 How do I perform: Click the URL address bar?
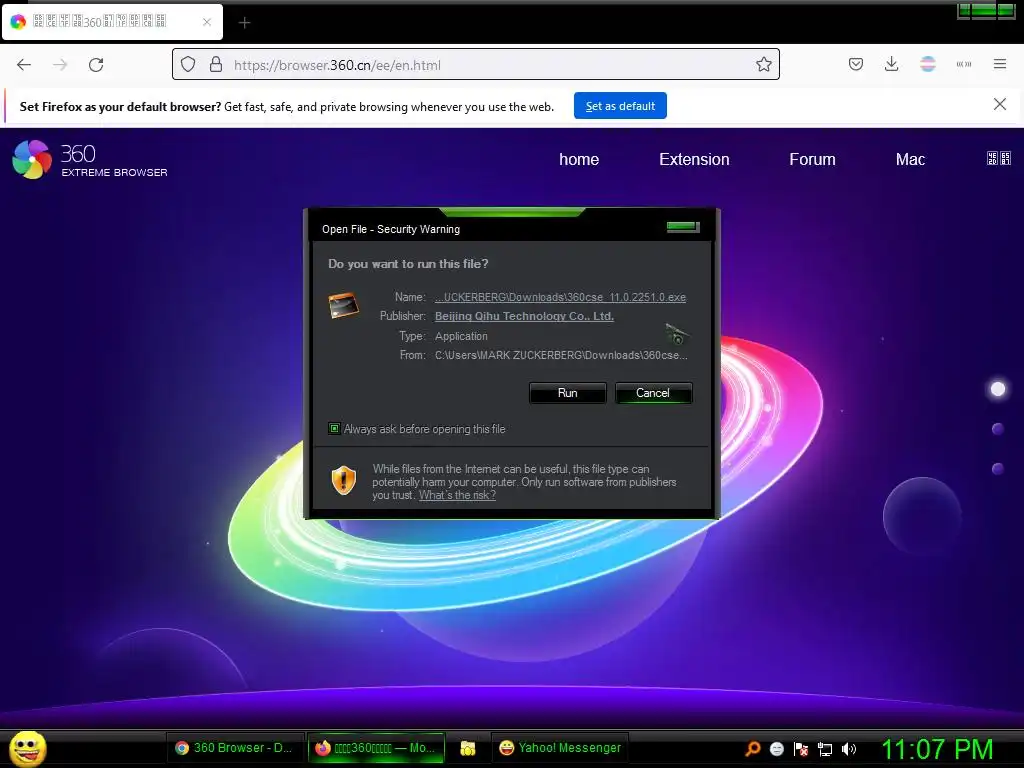pyautogui.click(x=475, y=65)
